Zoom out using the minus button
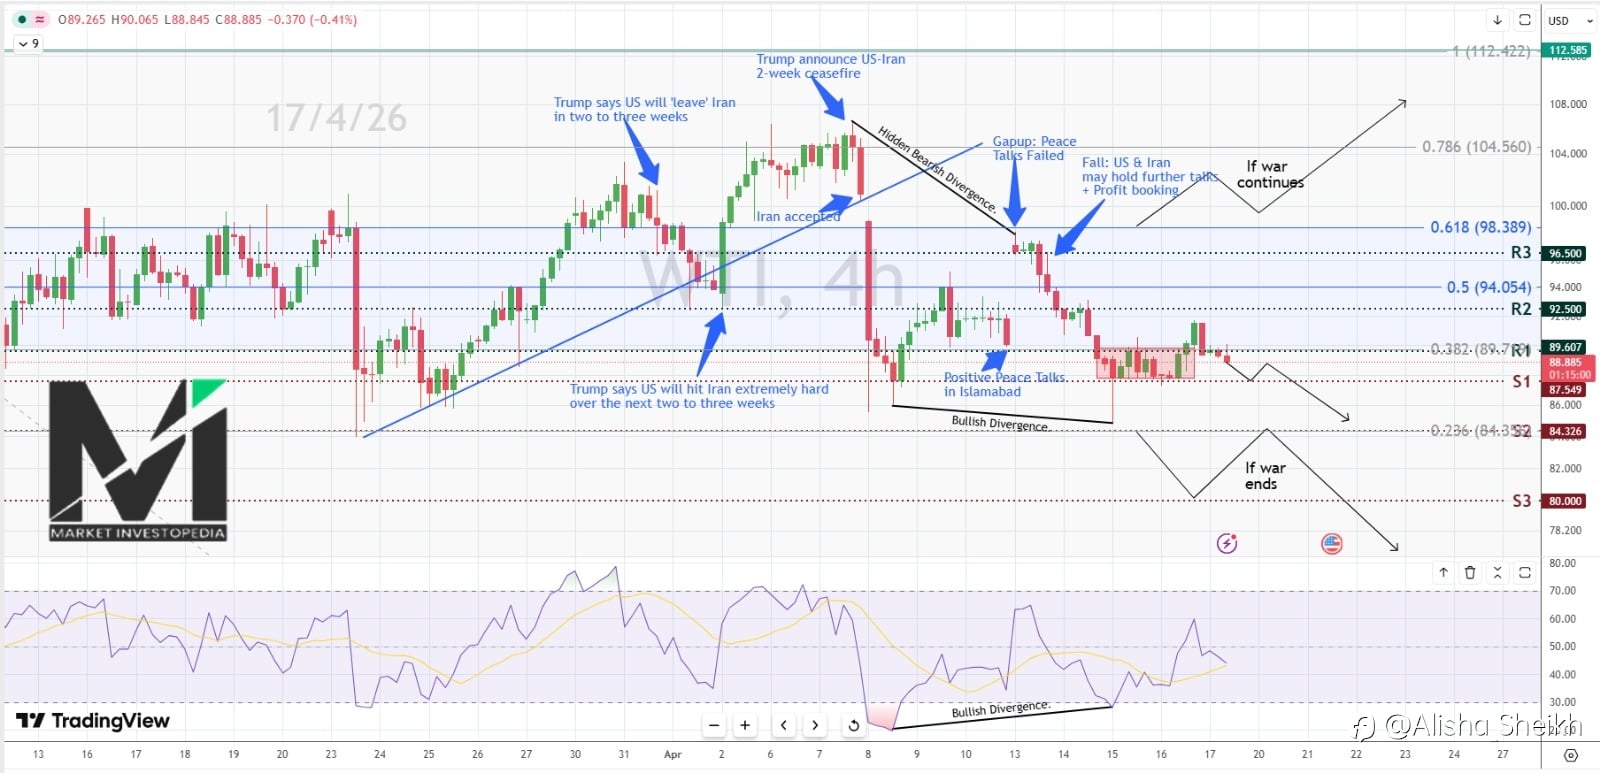Image resolution: width=1600 pixels, height=773 pixels. coord(714,725)
